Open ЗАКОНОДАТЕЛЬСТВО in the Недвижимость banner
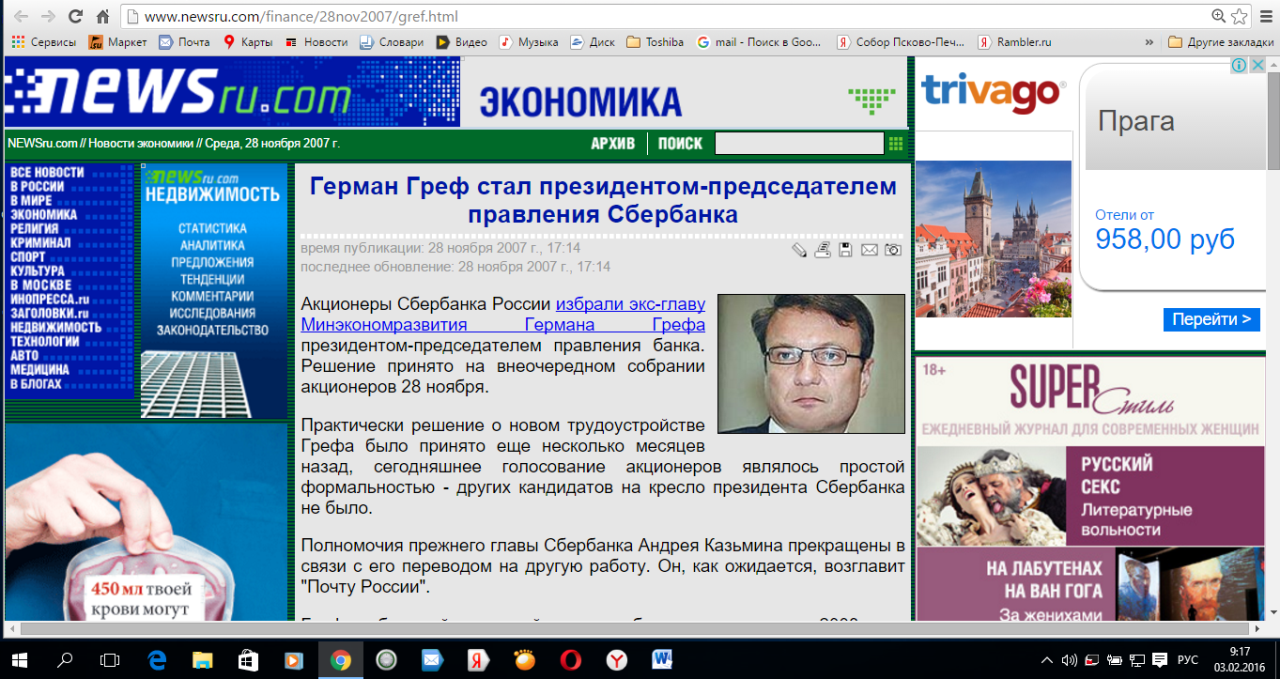This screenshot has width=1280, height=679. click(x=213, y=330)
